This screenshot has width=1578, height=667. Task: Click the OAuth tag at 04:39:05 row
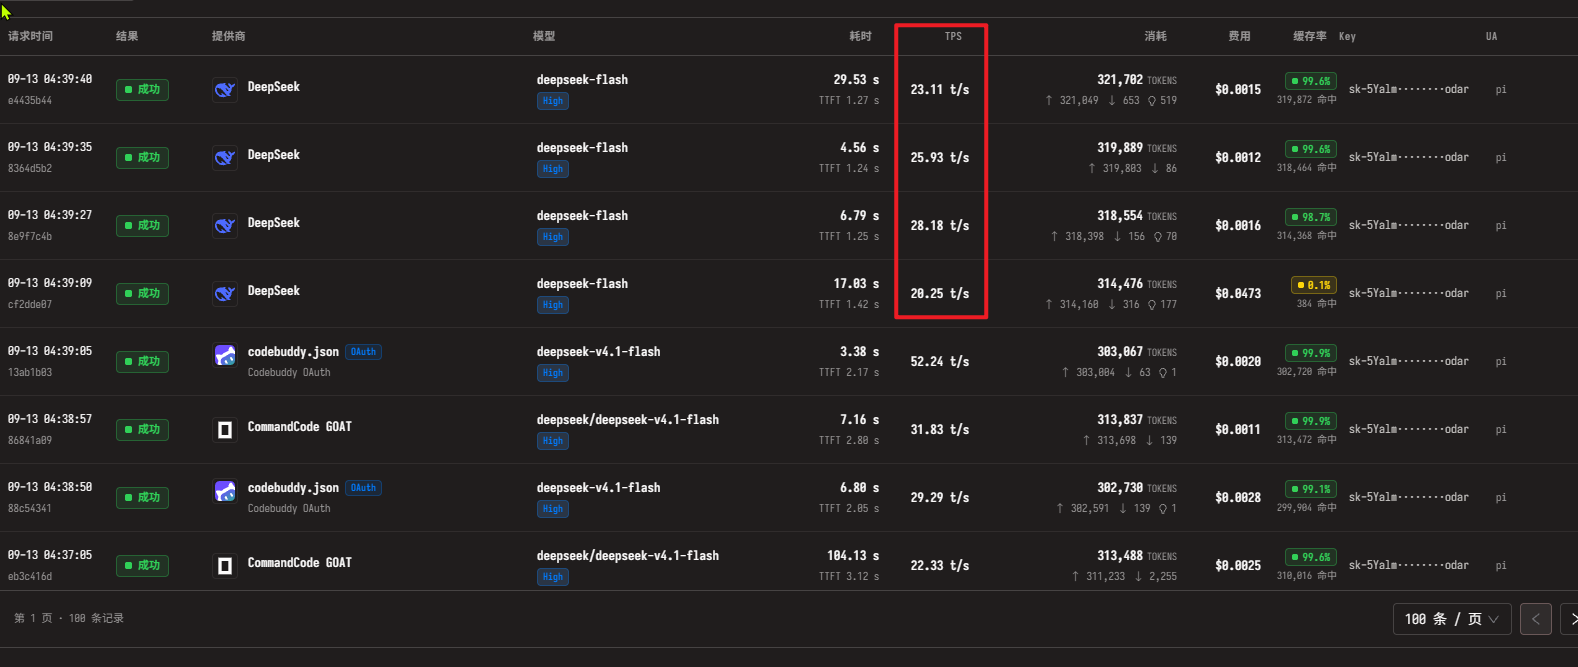tap(364, 352)
